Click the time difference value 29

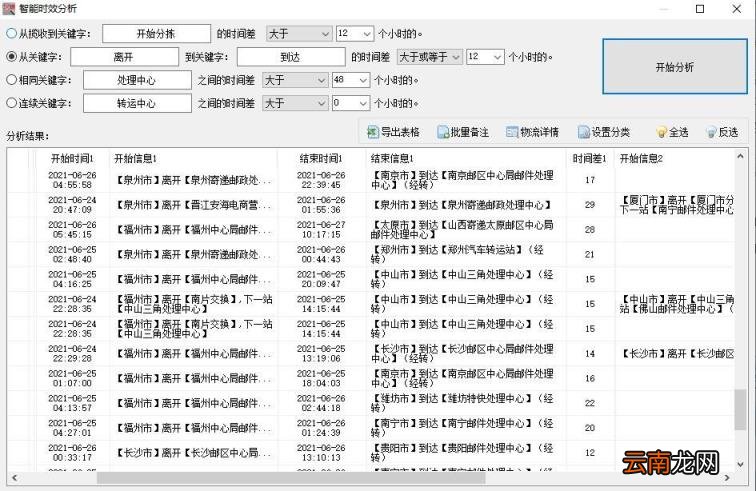tap(590, 205)
